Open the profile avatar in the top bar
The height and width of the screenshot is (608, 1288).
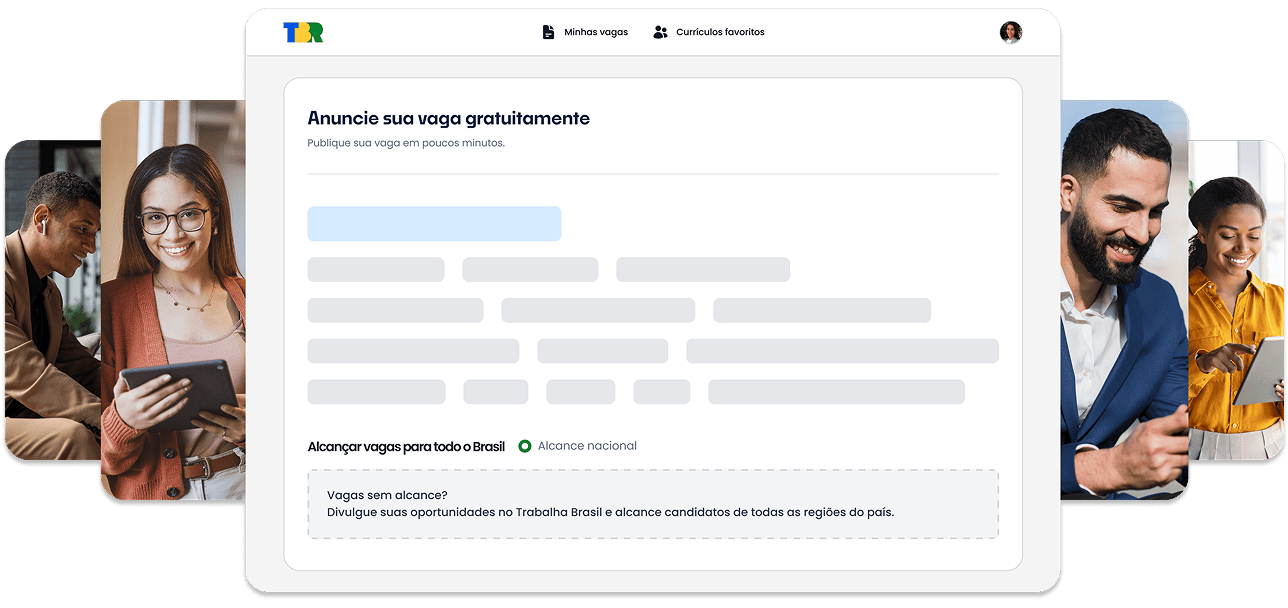(x=1011, y=31)
